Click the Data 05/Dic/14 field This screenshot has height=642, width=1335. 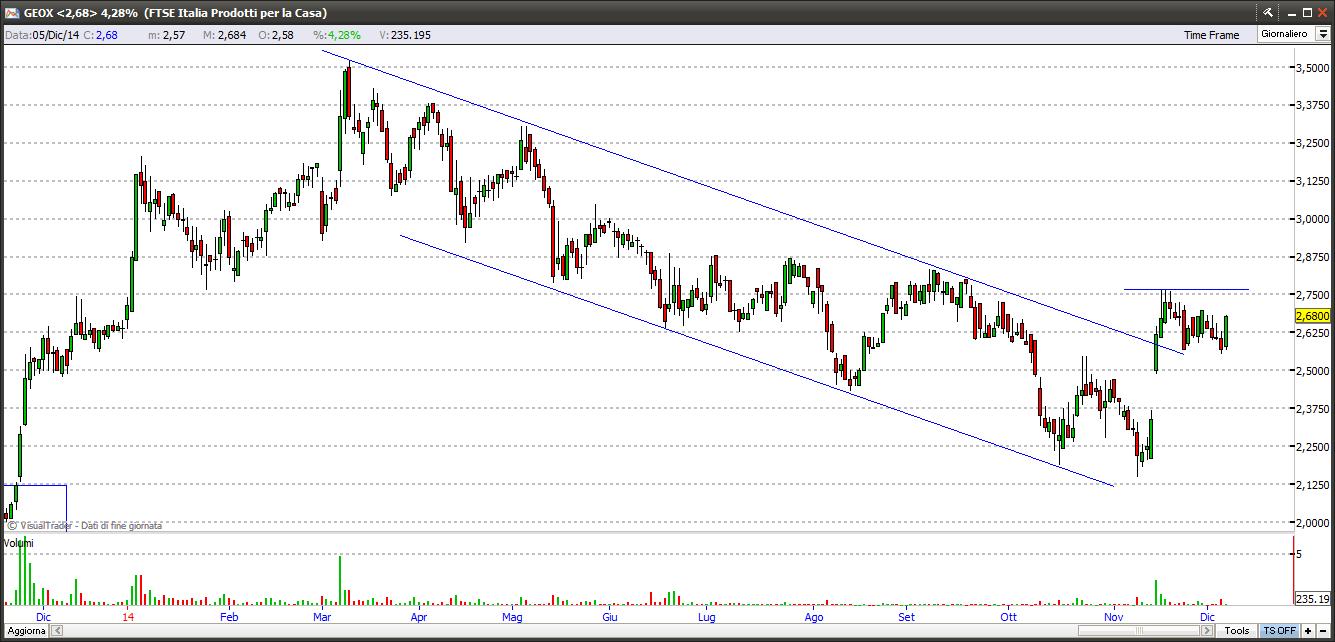tap(41, 34)
